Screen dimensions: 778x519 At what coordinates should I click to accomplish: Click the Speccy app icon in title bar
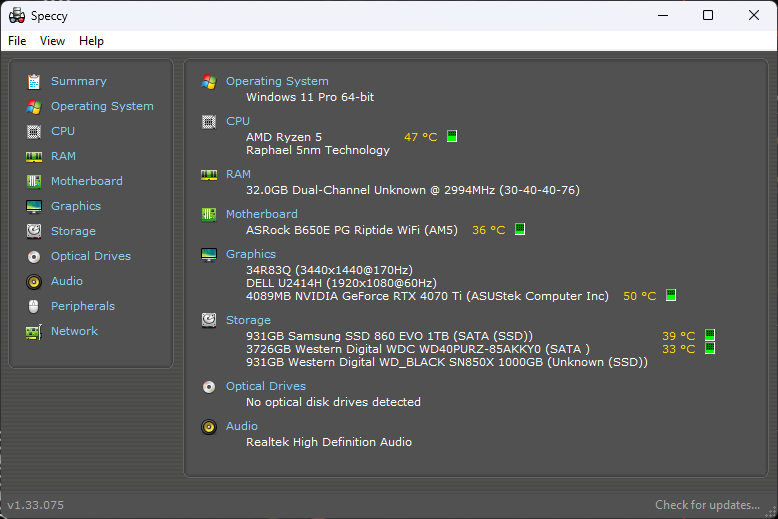17,15
